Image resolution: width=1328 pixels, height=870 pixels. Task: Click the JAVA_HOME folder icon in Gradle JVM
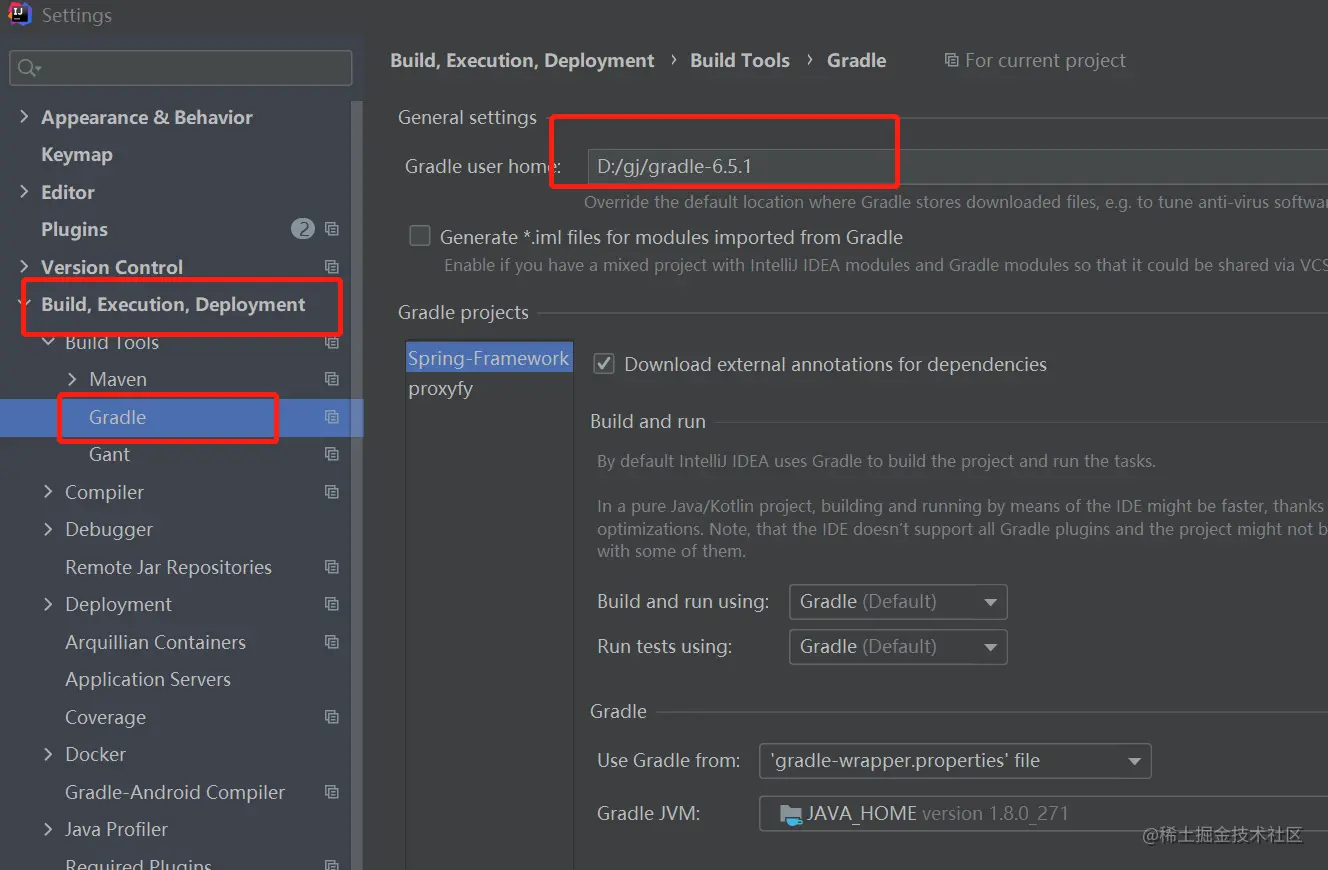pos(791,814)
